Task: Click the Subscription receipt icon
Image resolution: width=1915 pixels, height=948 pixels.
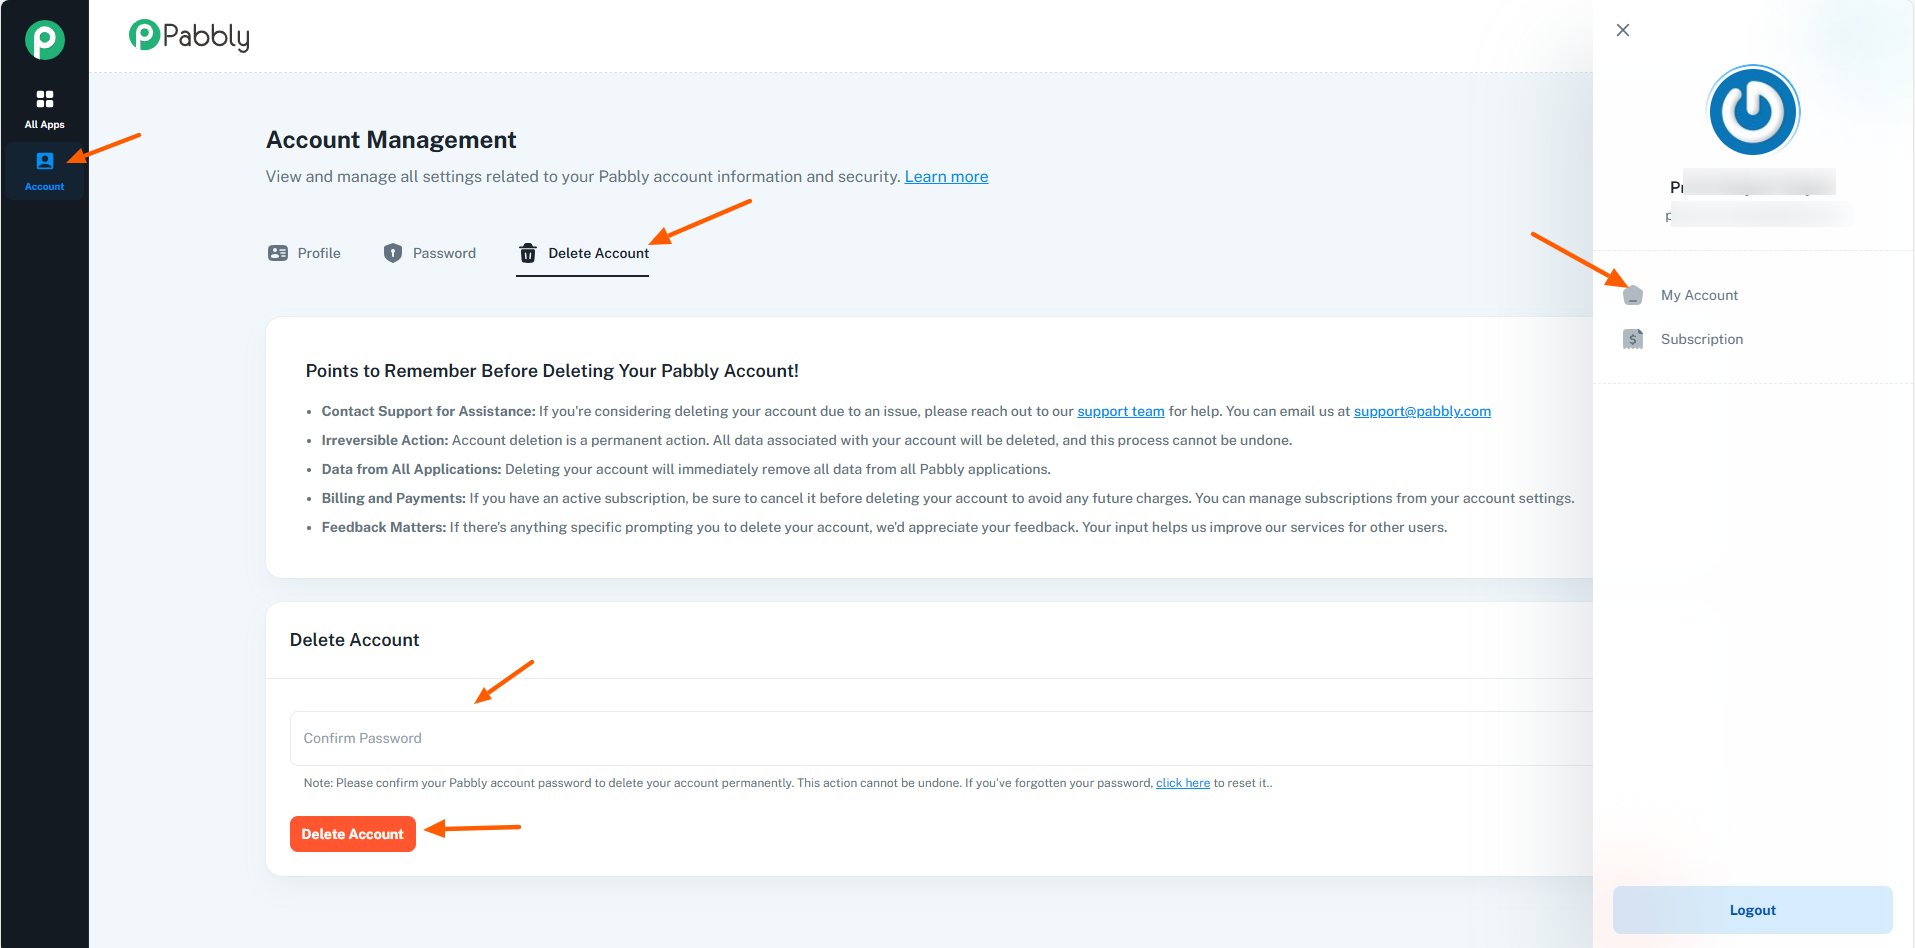Action: pos(1633,339)
